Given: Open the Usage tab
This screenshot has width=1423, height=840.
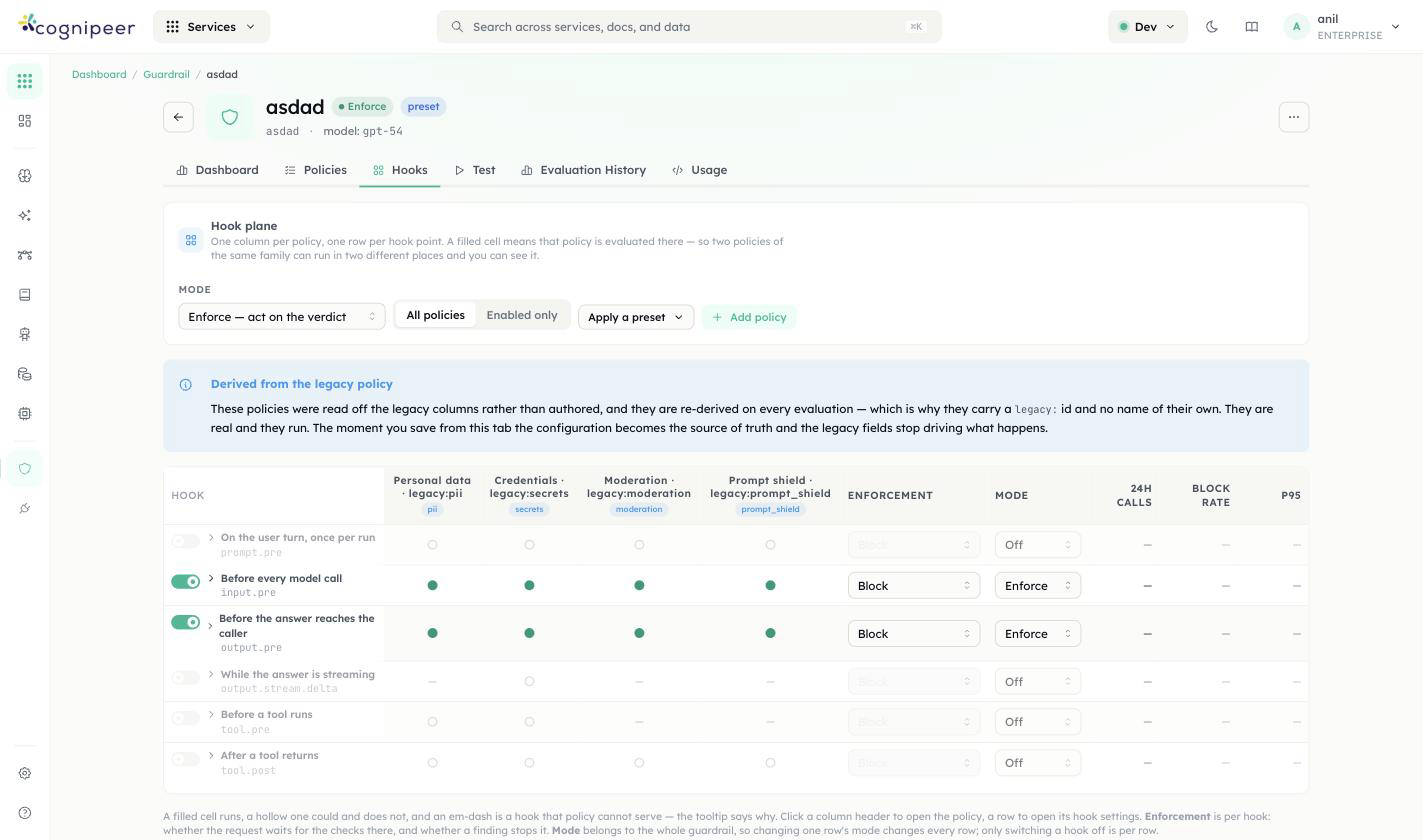Looking at the screenshot, I should click(x=700, y=170).
